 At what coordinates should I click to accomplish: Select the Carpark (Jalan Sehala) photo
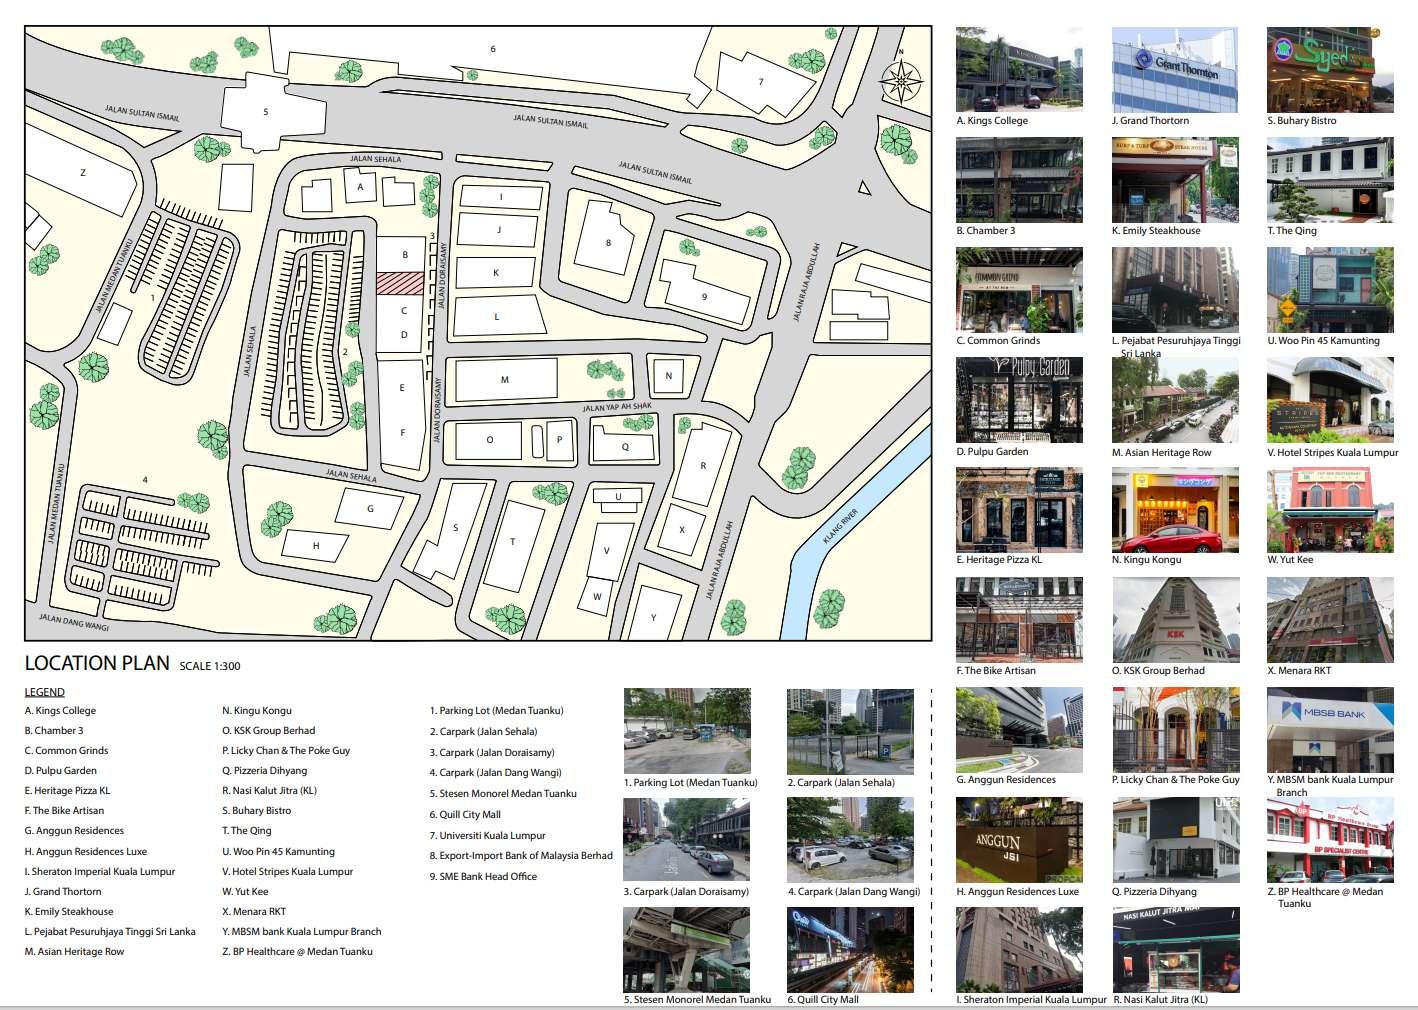(850, 731)
